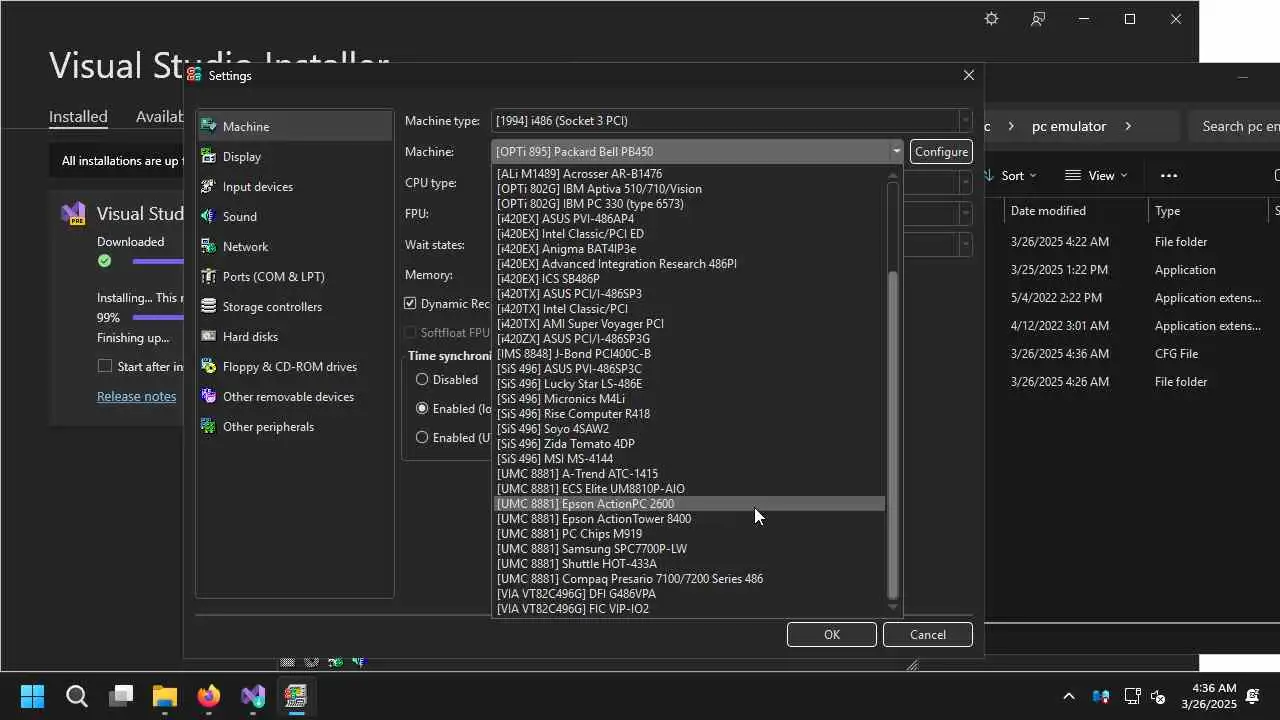Choose IBM Aptiva 510/710/Vision machine
Image resolution: width=1280 pixels, height=720 pixels.
(690, 189)
